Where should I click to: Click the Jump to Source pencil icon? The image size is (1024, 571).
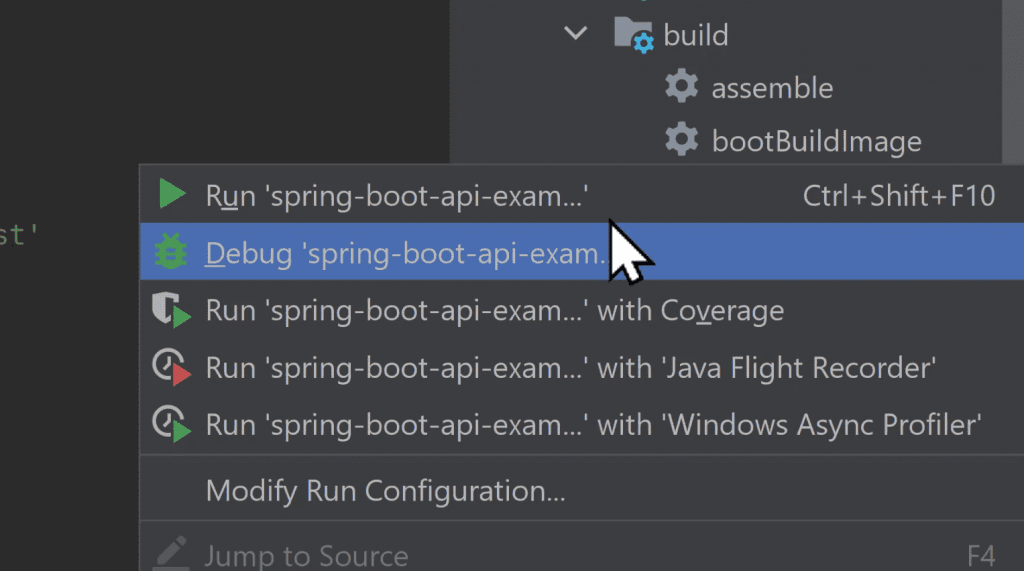point(171,554)
